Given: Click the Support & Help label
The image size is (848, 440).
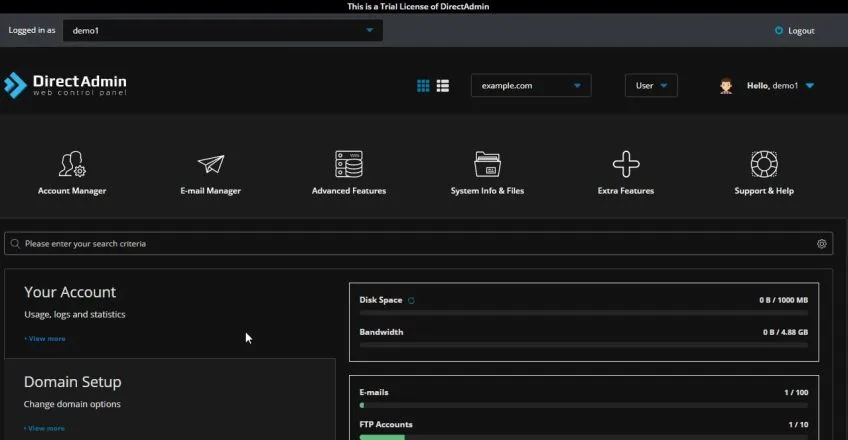Looking at the screenshot, I should (x=764, y=191).
